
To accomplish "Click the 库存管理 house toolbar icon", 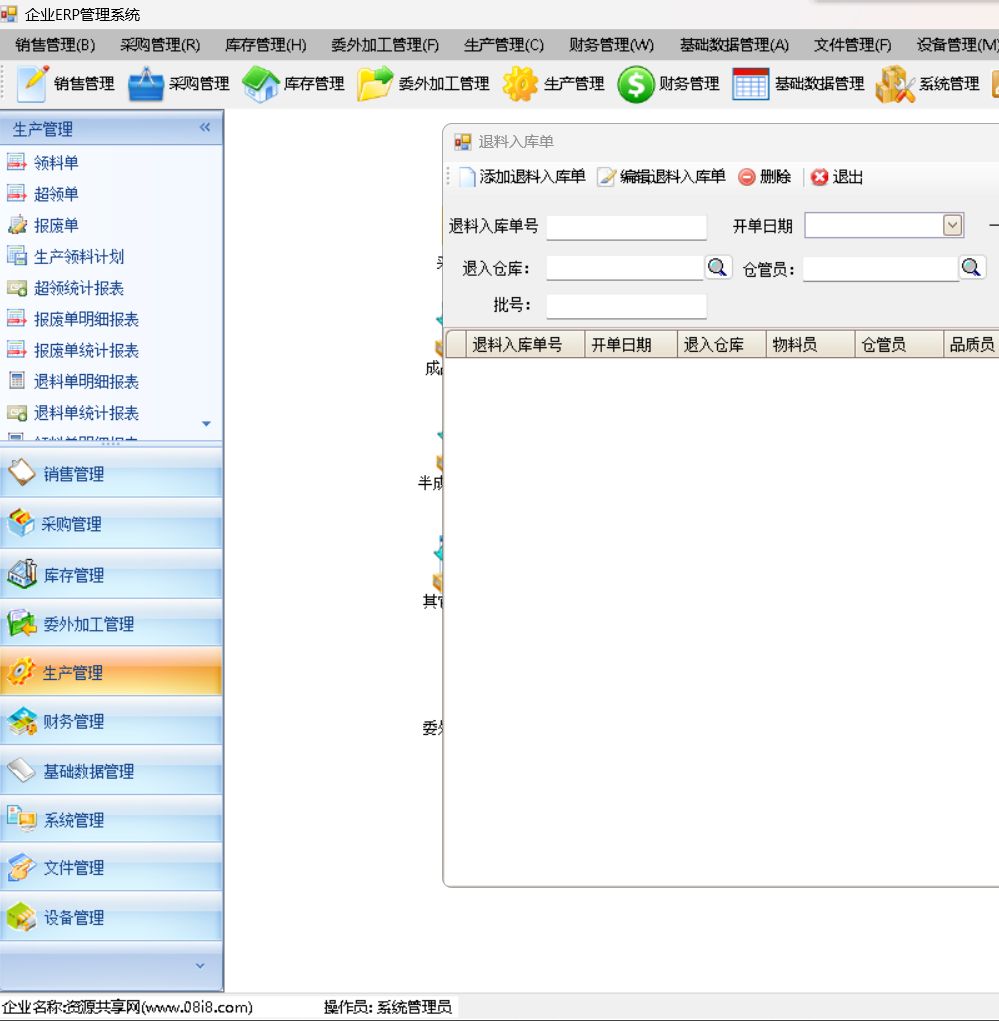I will click(x=260, y=84).
